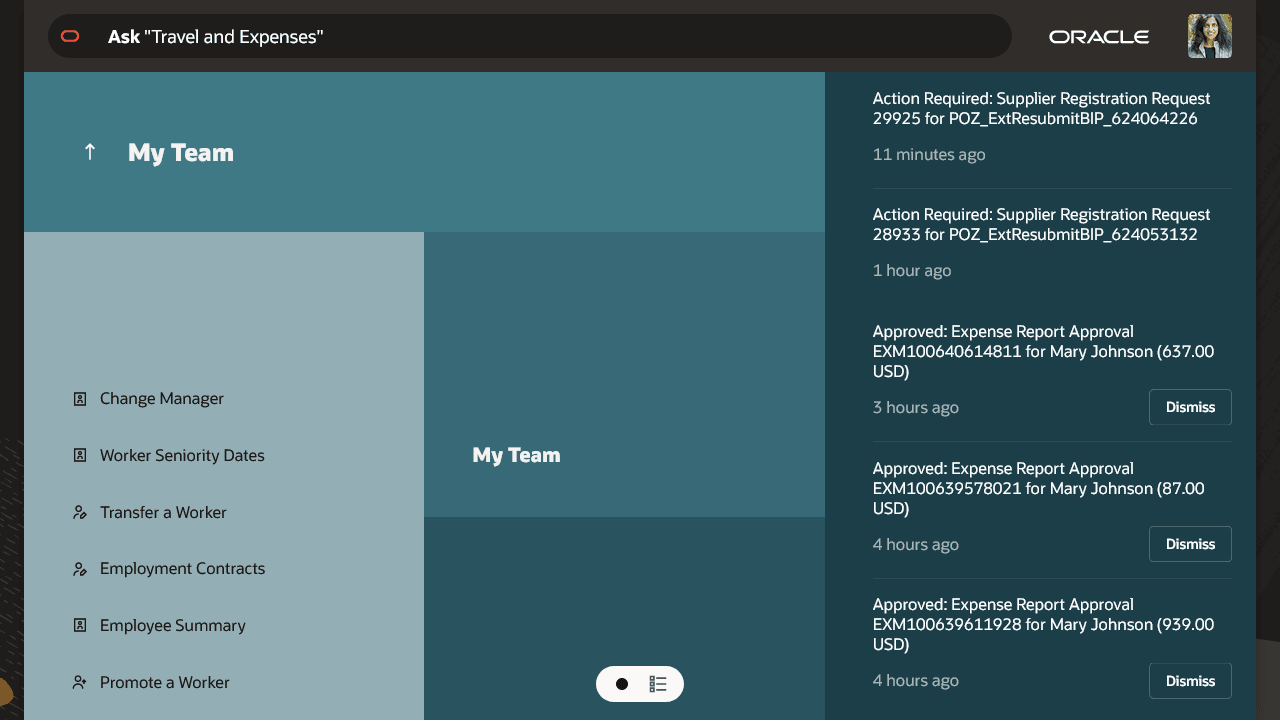The image size is (1280, 720).
Task: Collapse the panel with the up arrow
Action: point(89,152)
